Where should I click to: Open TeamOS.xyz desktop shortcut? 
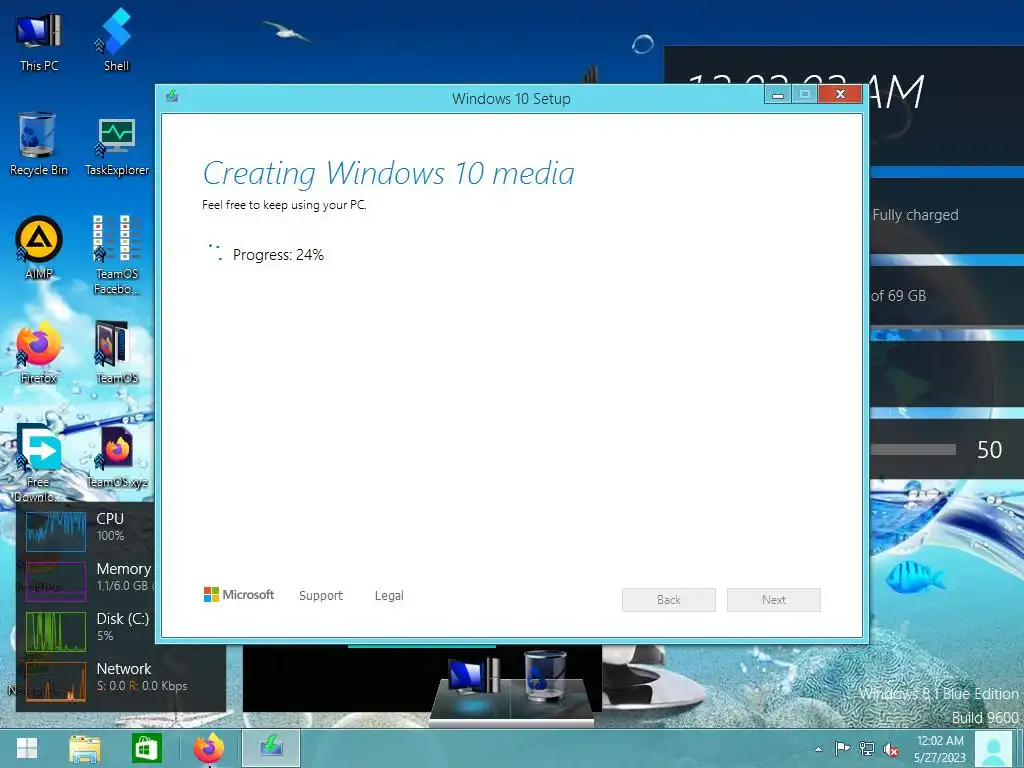tap(117, 457)
